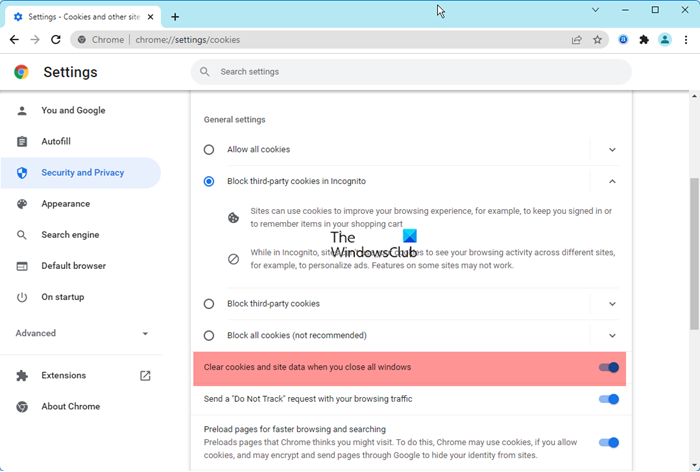This screenshot has width=700, height=472.
Task: Expand Block third-party cookies details chevron
Action: (612, 304)
